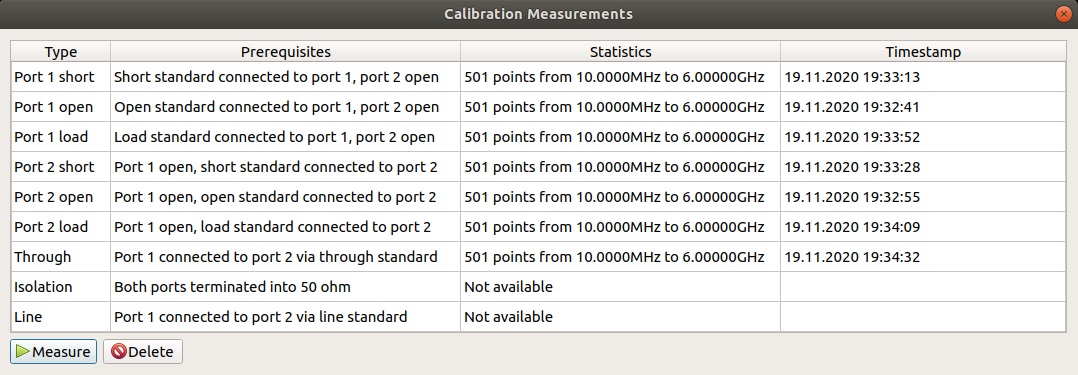Click the green Measure play icon
This screenshot has height=375, width=1078.
(23, 352)
